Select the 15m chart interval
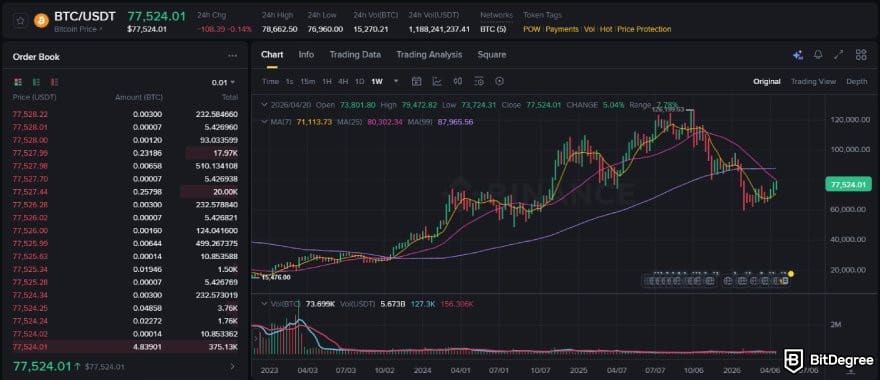Screen dimensions: 880x380 (x=308, y=81)
